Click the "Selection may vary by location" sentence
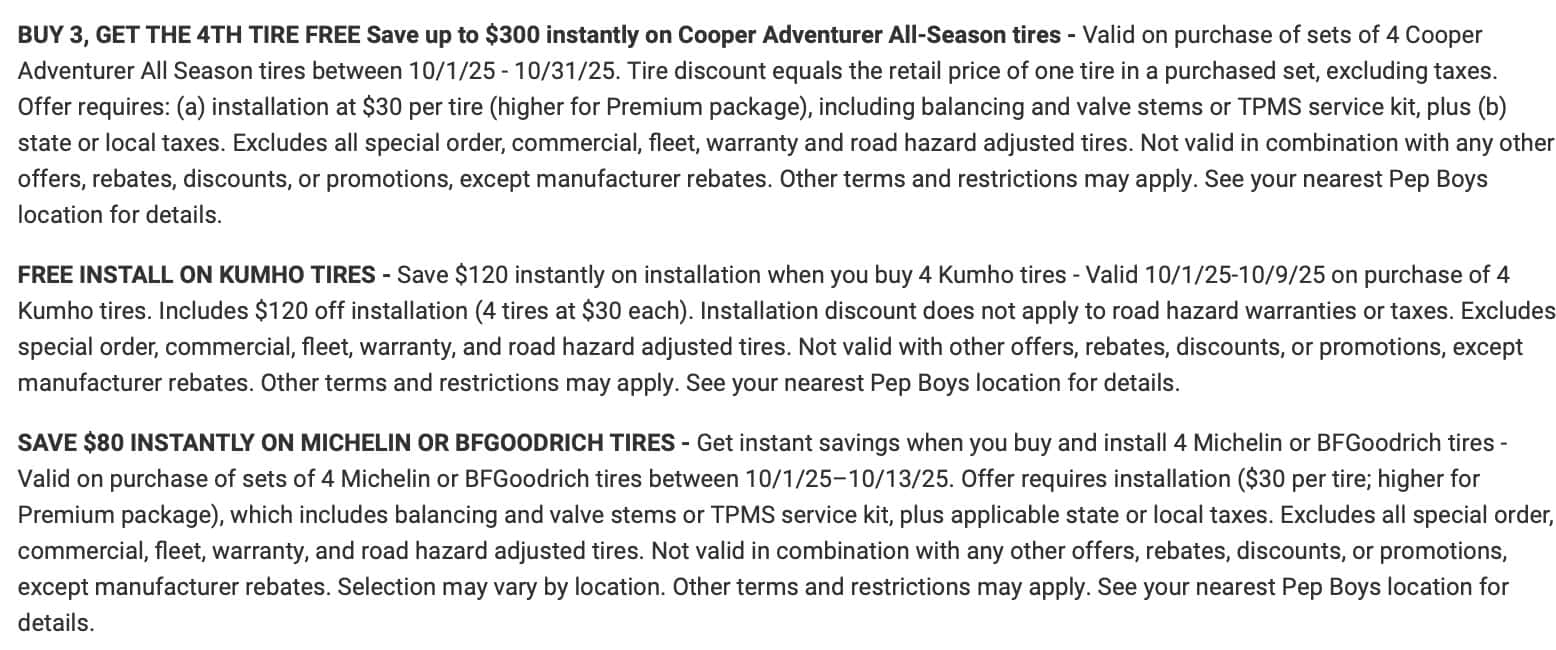Screen dimensions: 1556x650 point(500,586)
